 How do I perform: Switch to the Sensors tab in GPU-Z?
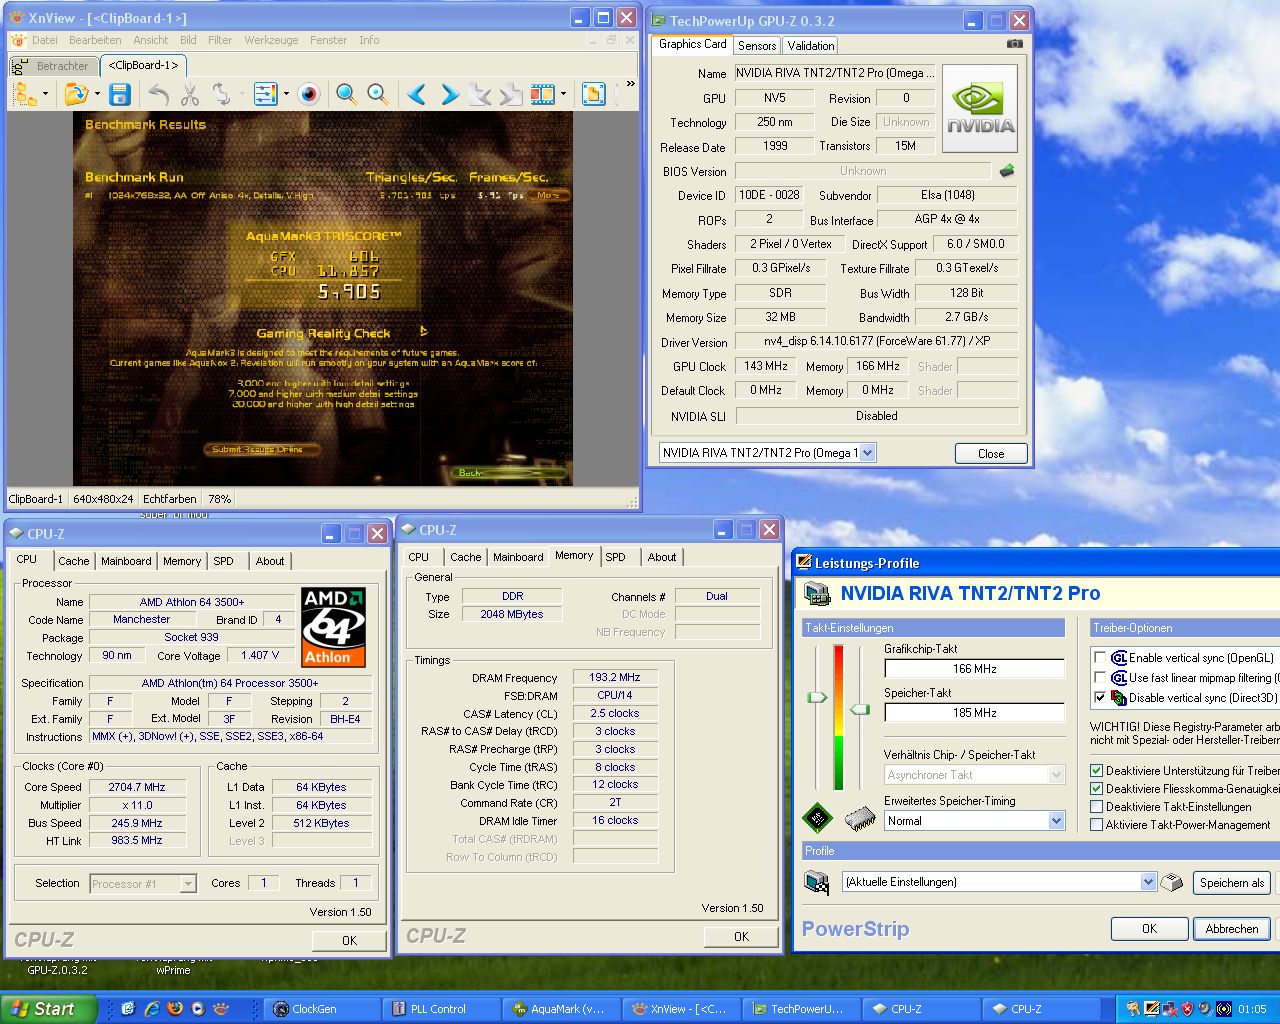click(757, 46)
